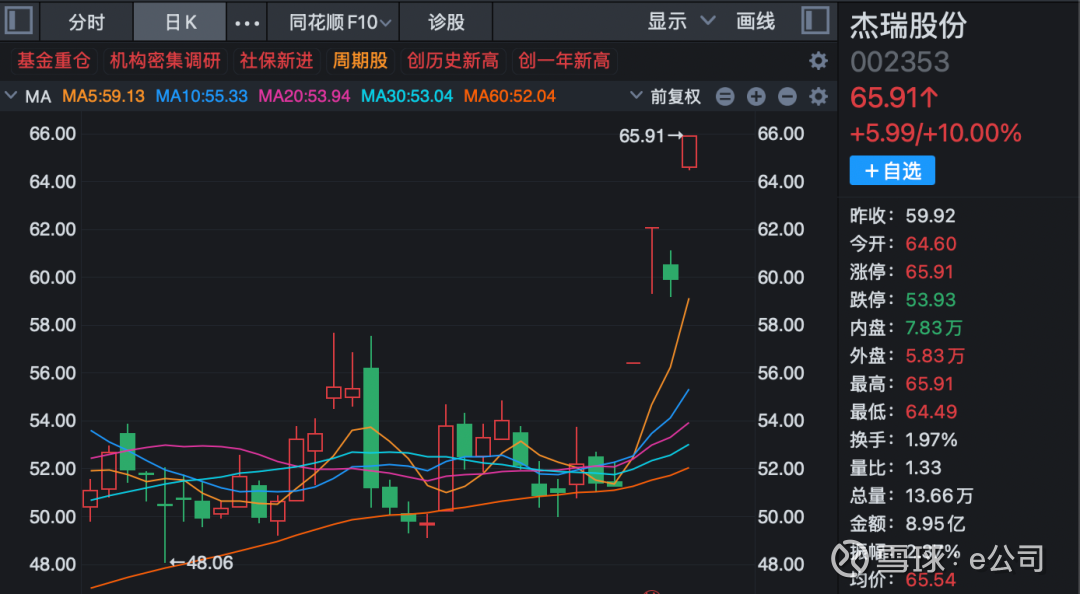Open the more periods ellipsis menu

[x=247, y=23]
